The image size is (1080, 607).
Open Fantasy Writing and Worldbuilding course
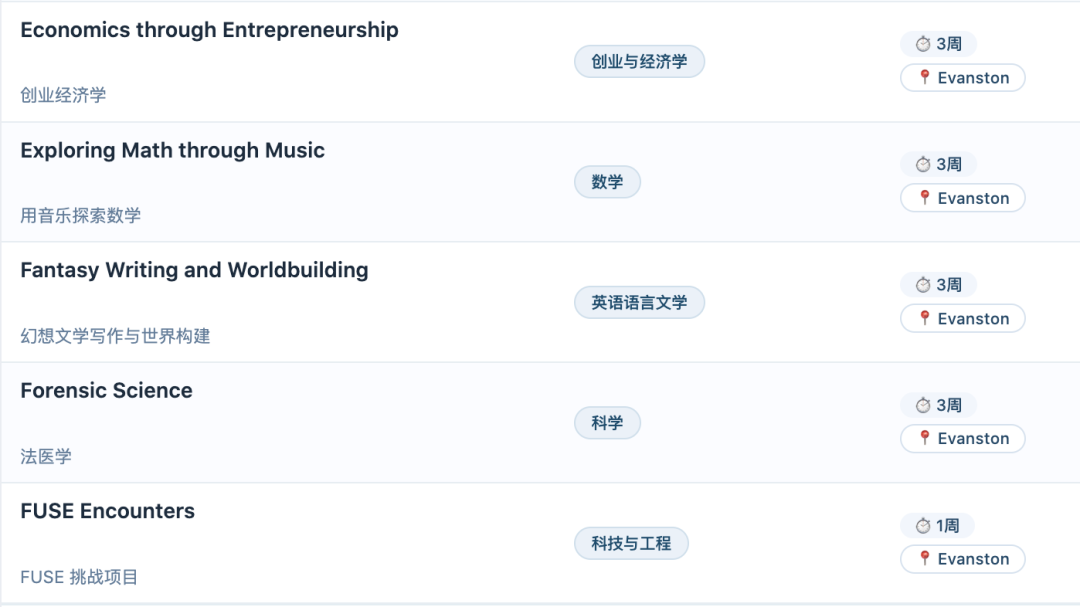click(x=194, y=270)
